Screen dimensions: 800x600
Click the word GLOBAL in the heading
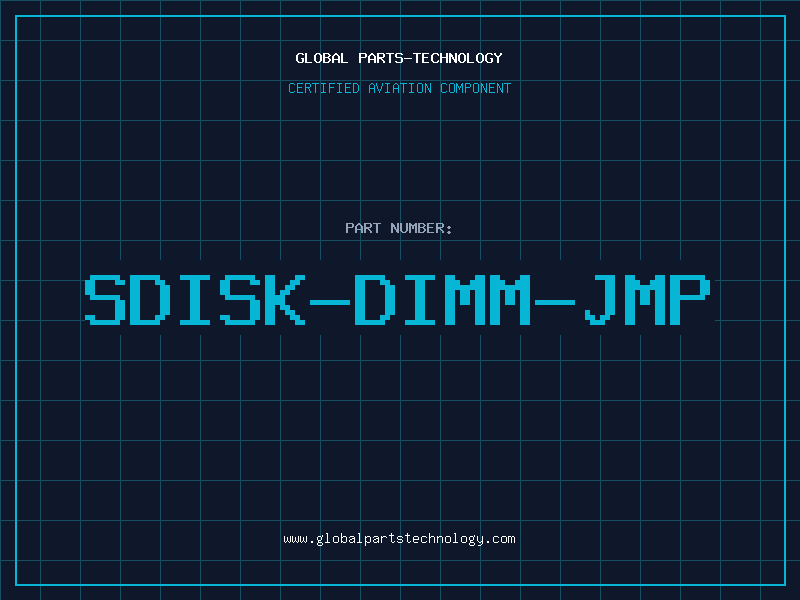click(322, 58)
